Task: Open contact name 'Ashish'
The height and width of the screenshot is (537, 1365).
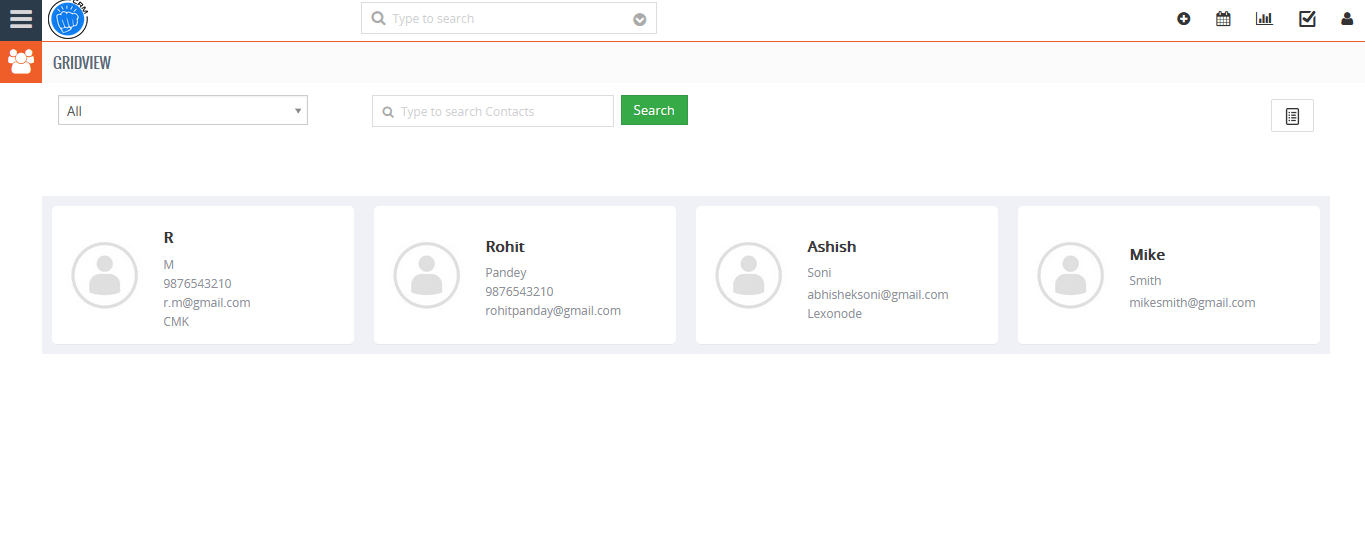Action: pyautogui.click(x=832, y=247)
